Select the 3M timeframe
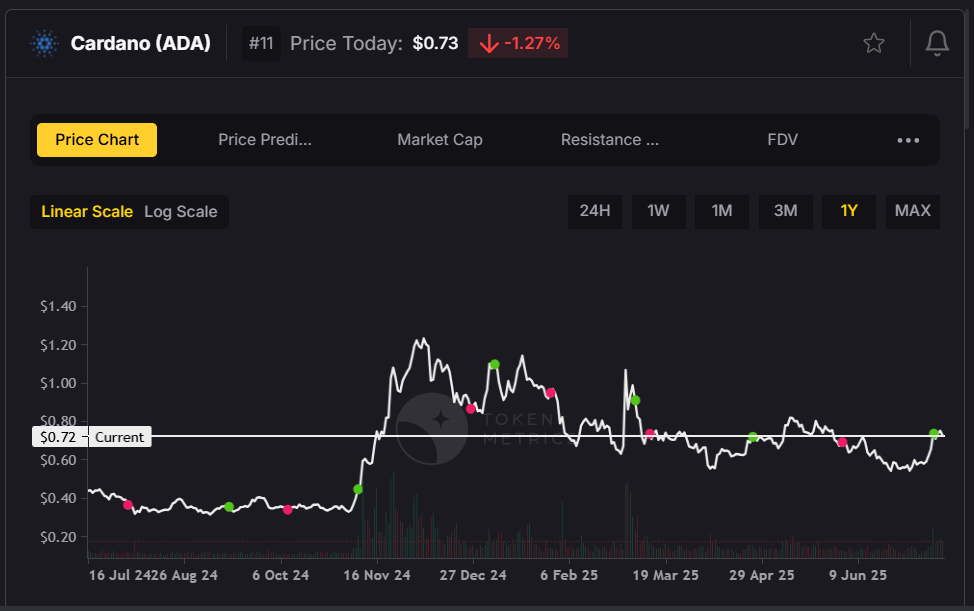 (786, 211)
